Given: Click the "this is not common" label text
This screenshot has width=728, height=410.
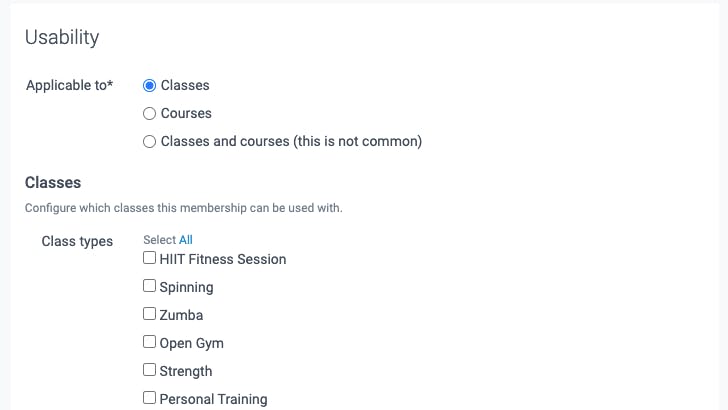Looking at the screenshot, I should pyautogui.click(x=357, y=141).
